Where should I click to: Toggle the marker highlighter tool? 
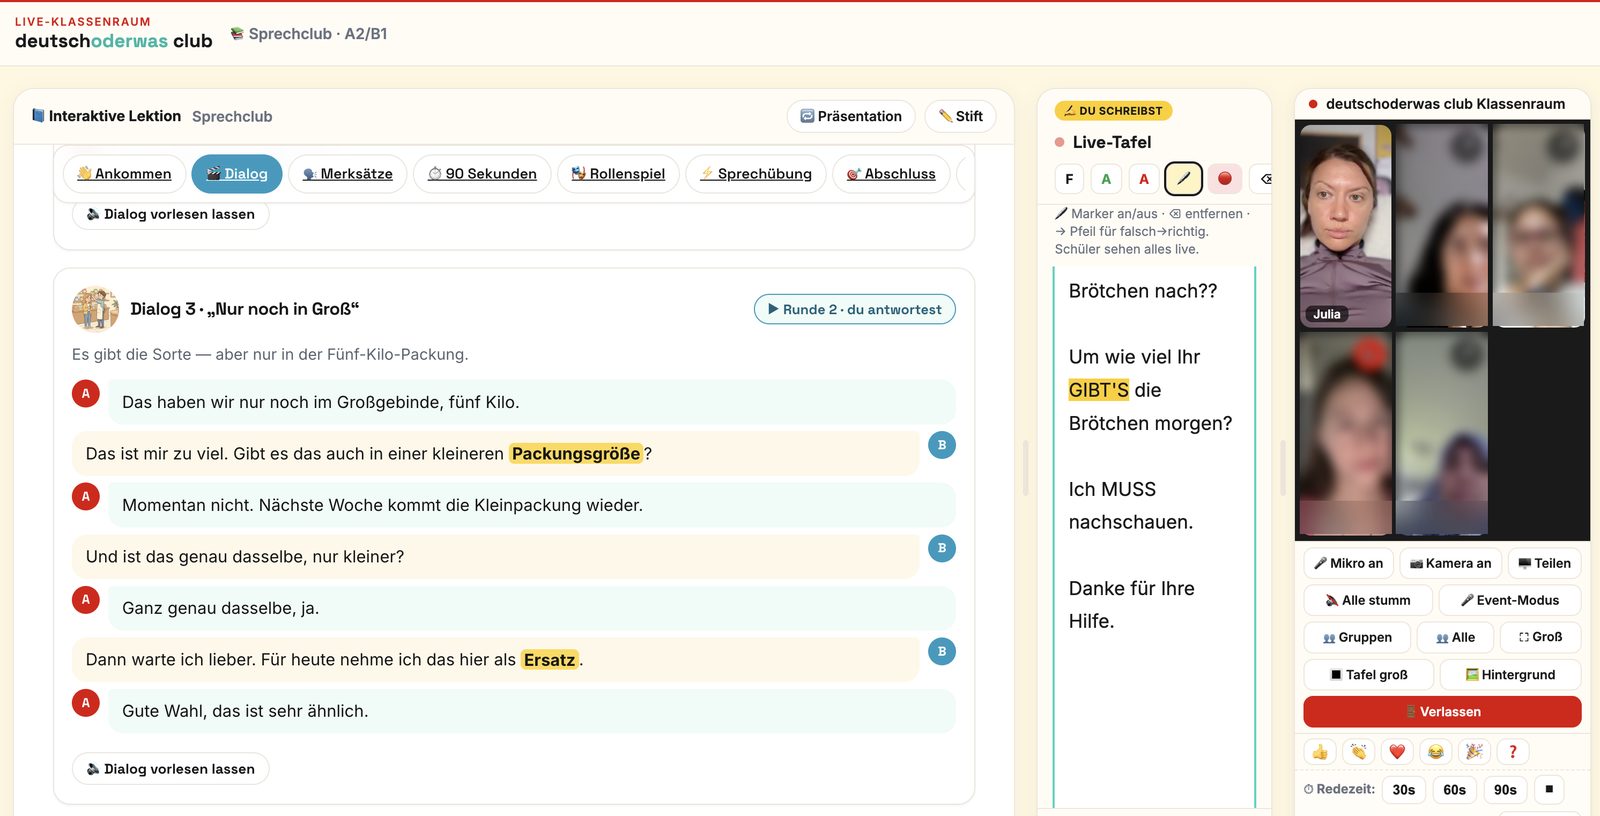[x=1184, y=179]
